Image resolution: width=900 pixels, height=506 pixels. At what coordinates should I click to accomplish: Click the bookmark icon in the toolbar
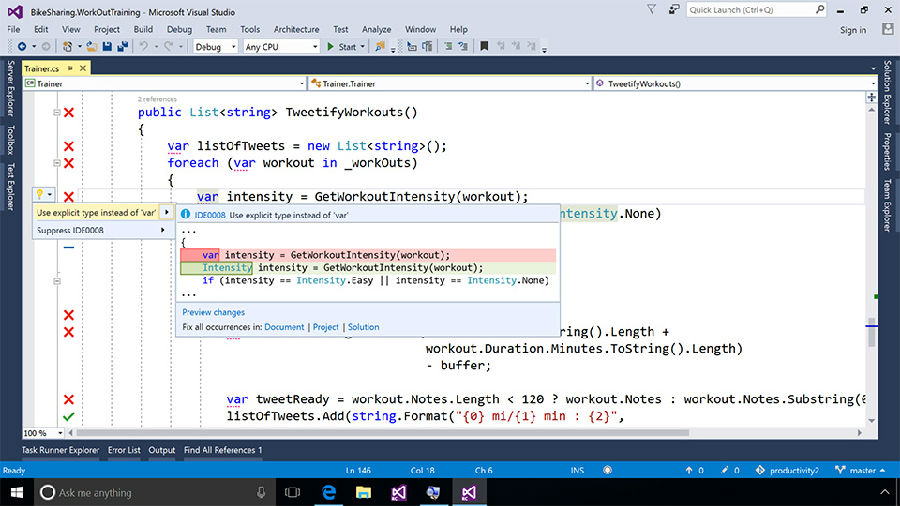tap(484, 46)
